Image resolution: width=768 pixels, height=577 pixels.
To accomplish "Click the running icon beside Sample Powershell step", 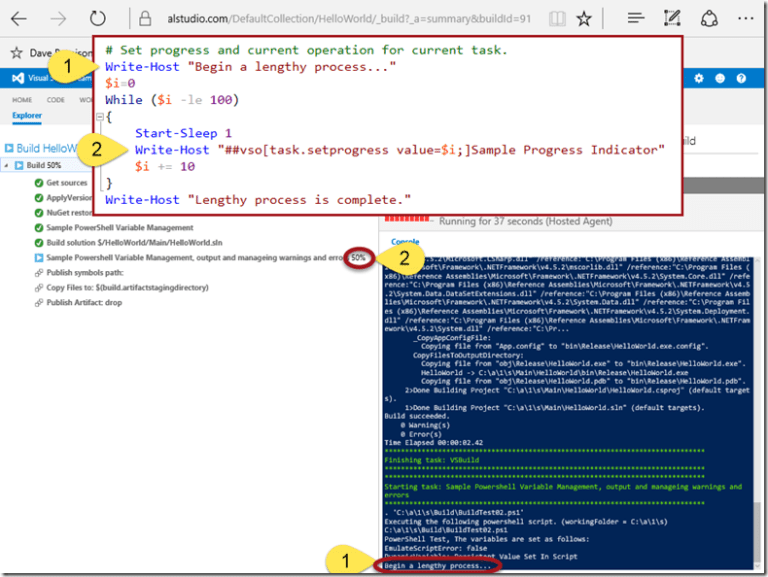I will (39, 258).
